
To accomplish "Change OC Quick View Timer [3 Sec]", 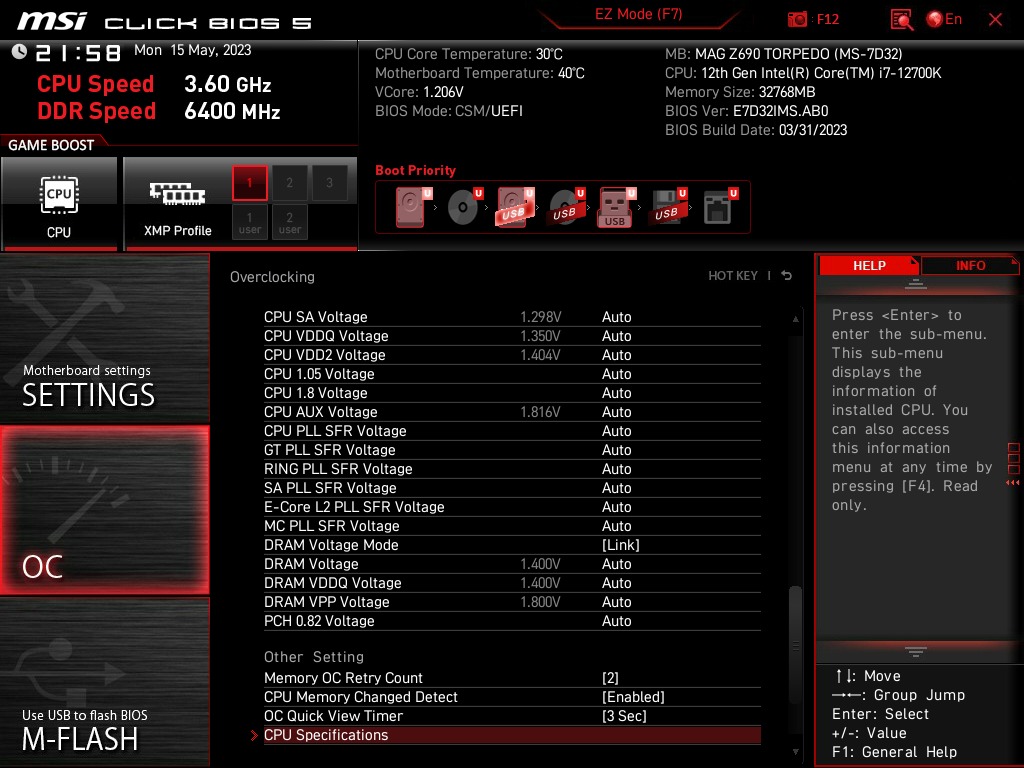I will click(624, 716).
